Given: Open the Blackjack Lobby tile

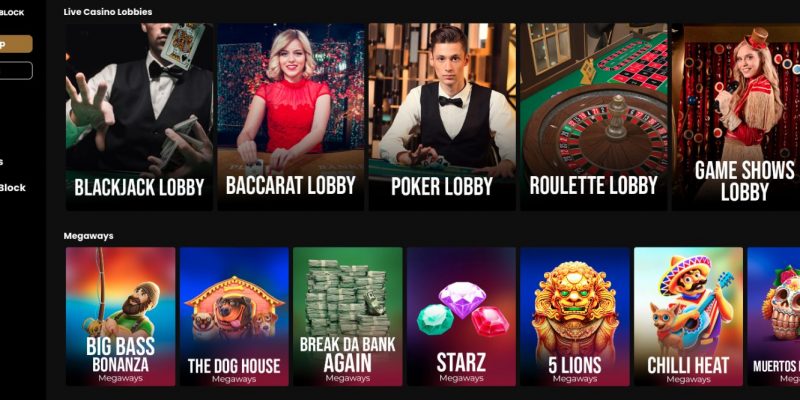Looking at the screenshot, I should (x=139, y=116).
